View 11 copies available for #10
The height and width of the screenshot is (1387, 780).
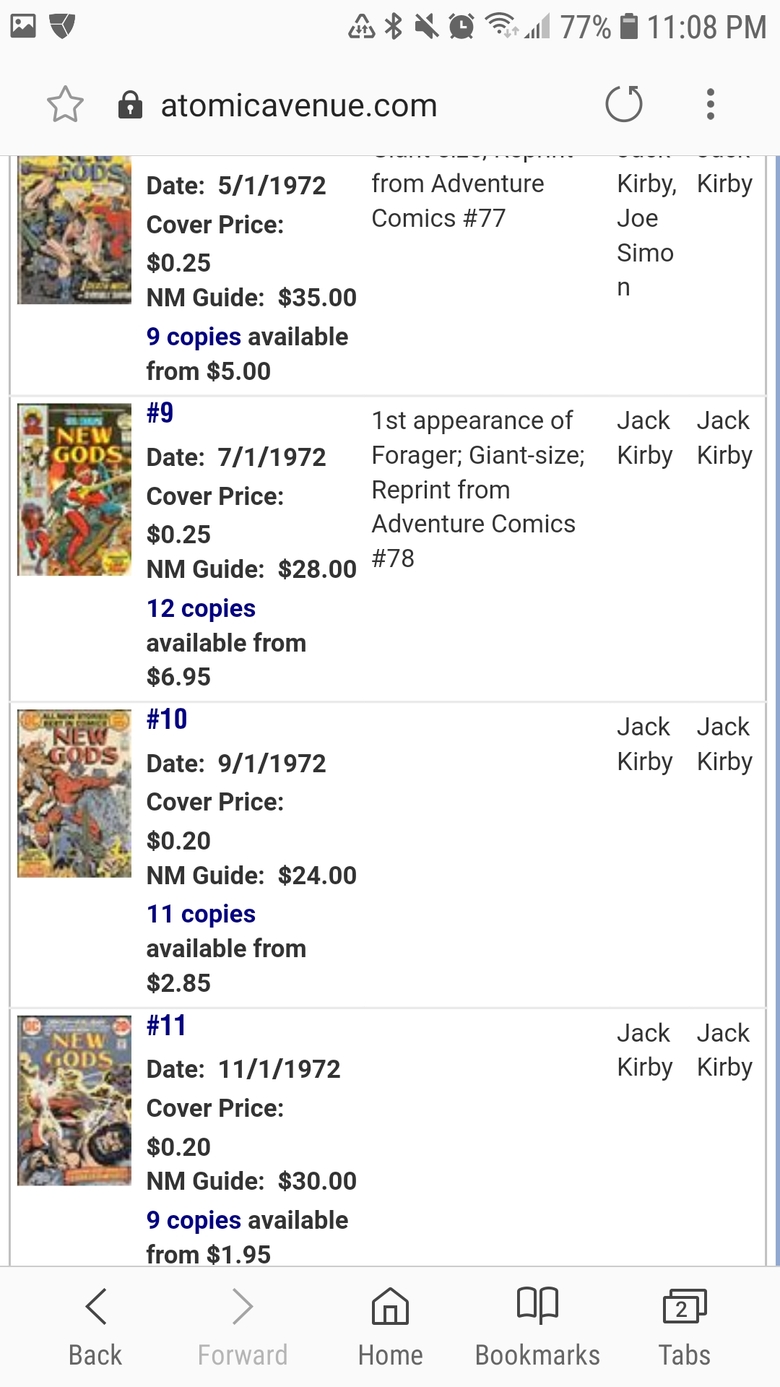[201, 914]
